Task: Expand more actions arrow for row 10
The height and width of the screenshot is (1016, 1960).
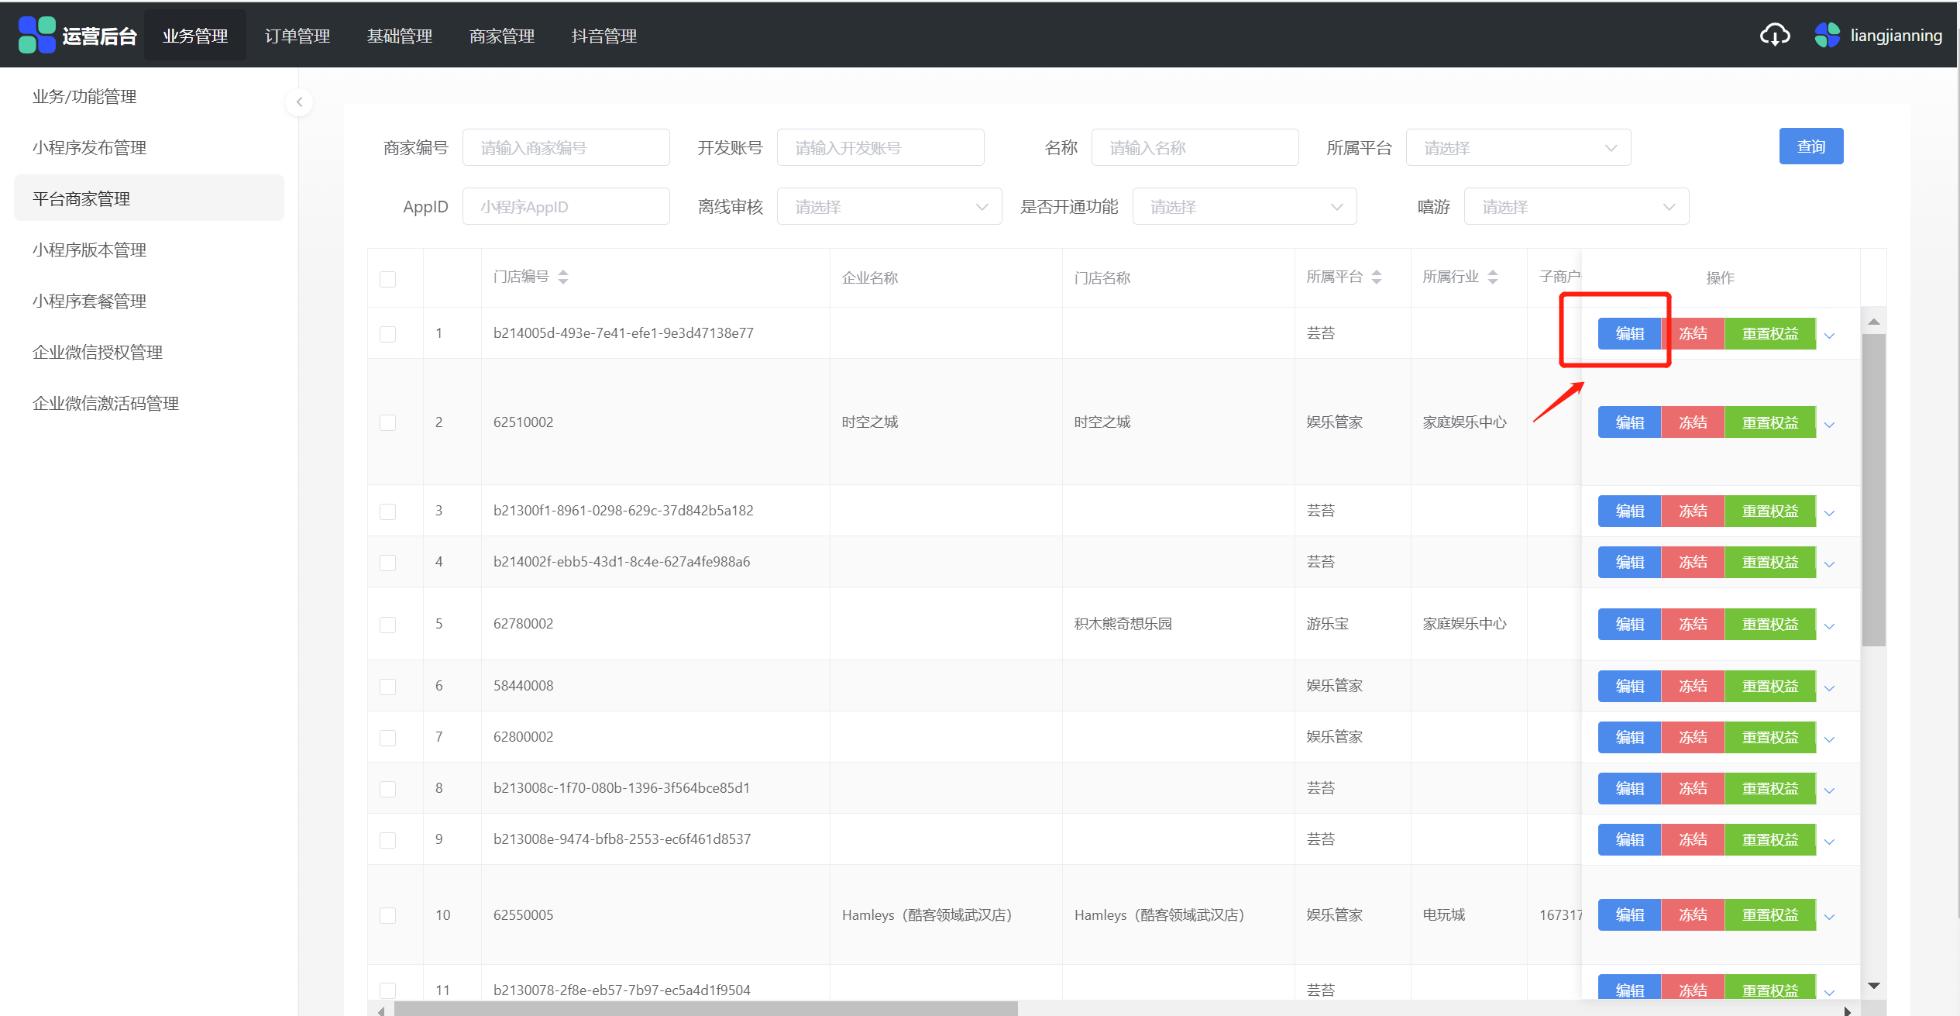Action: click(1829, 917)
